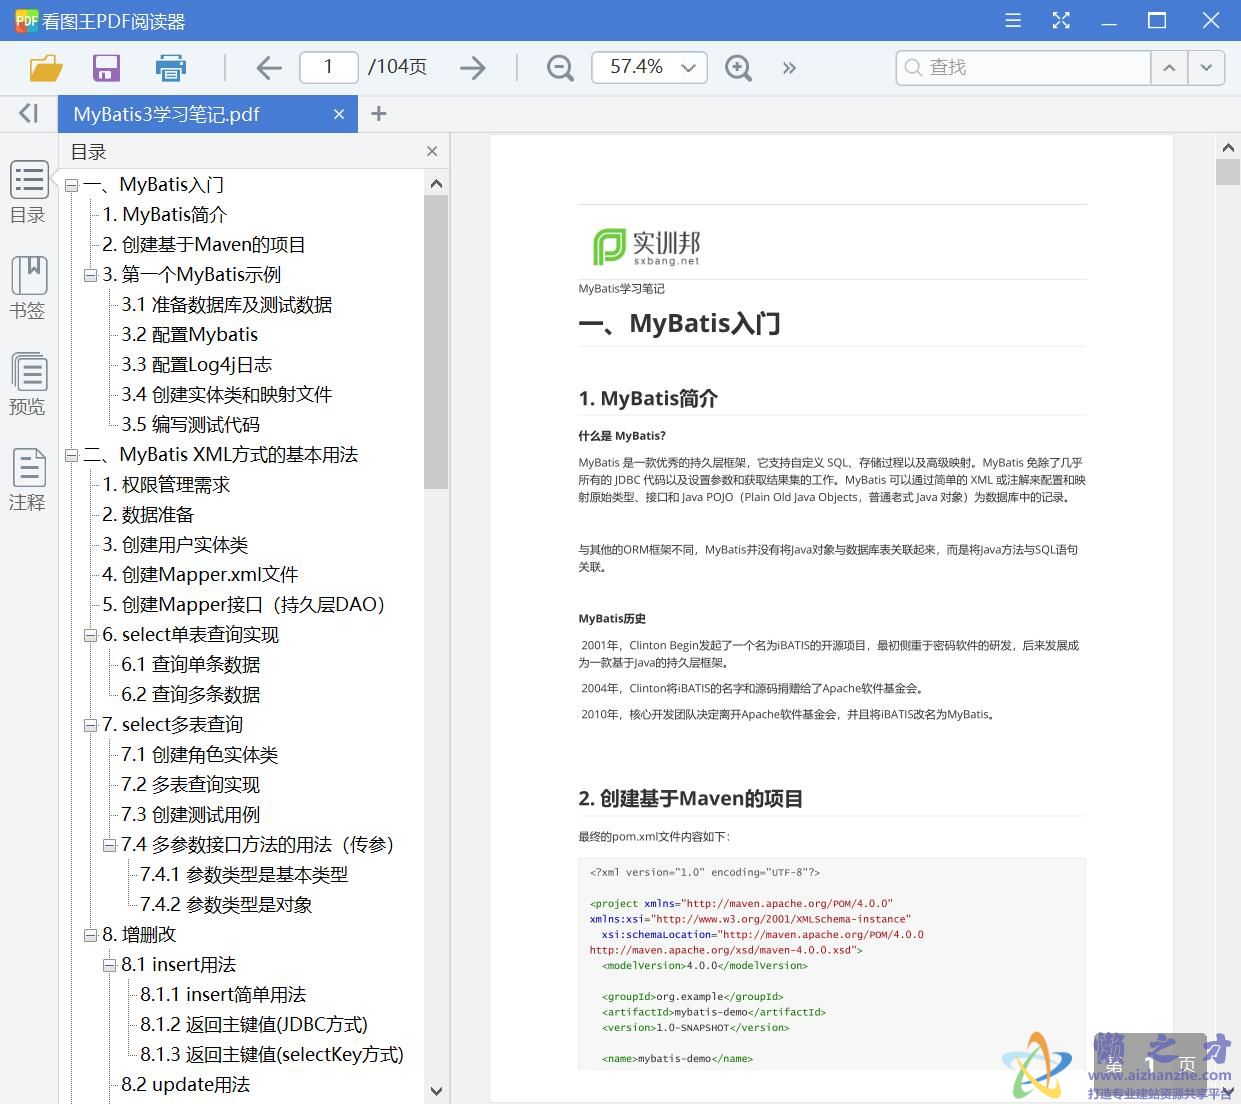Toggle fullscreen mode icon in title bar

coord(1061,20)
